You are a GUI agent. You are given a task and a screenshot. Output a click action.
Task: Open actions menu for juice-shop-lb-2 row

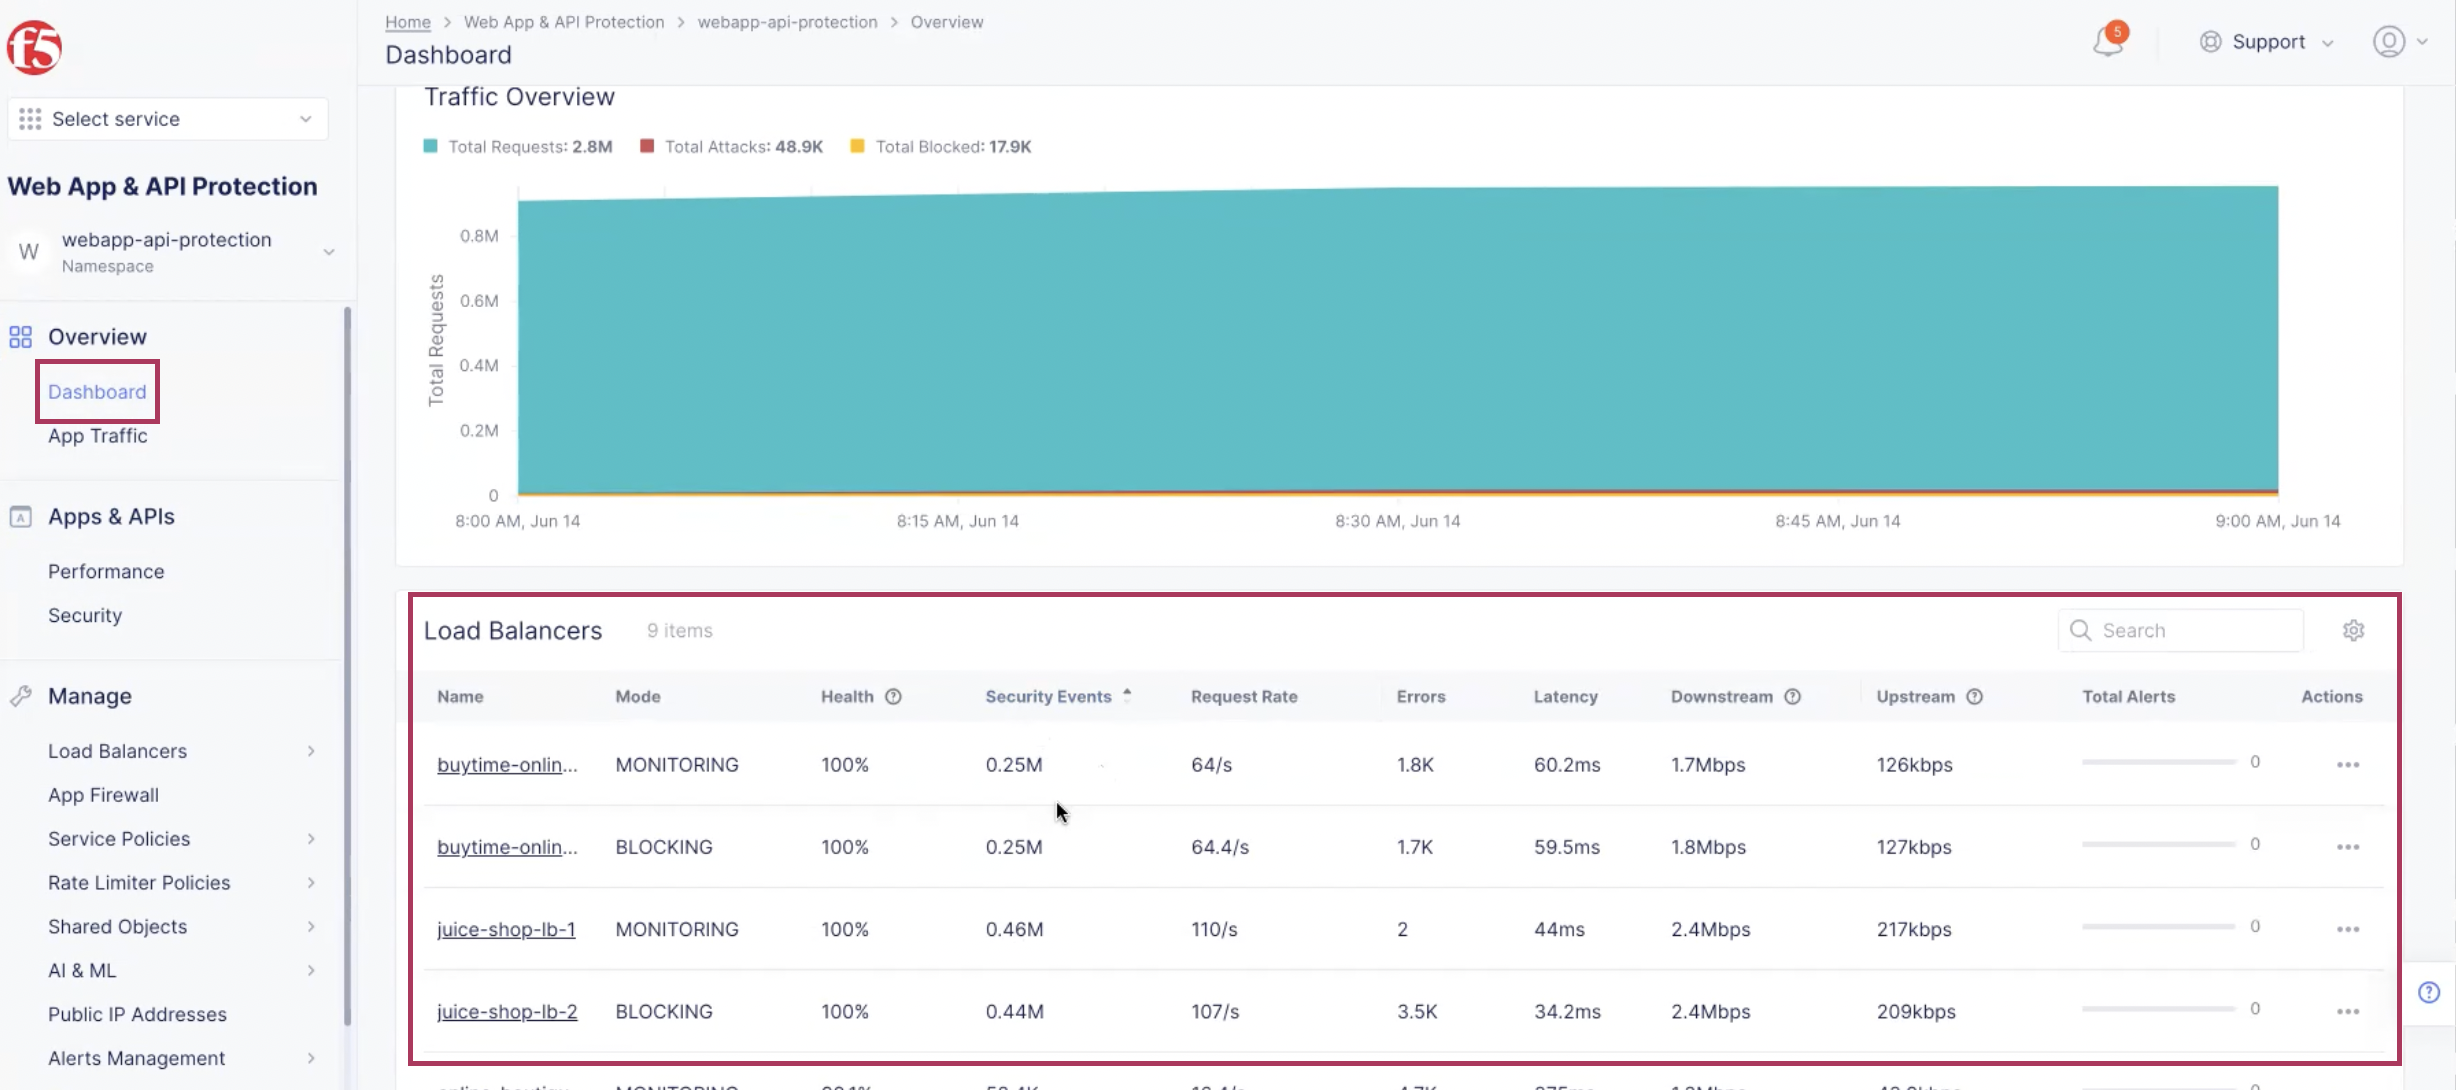[x=2347, y=1011]
